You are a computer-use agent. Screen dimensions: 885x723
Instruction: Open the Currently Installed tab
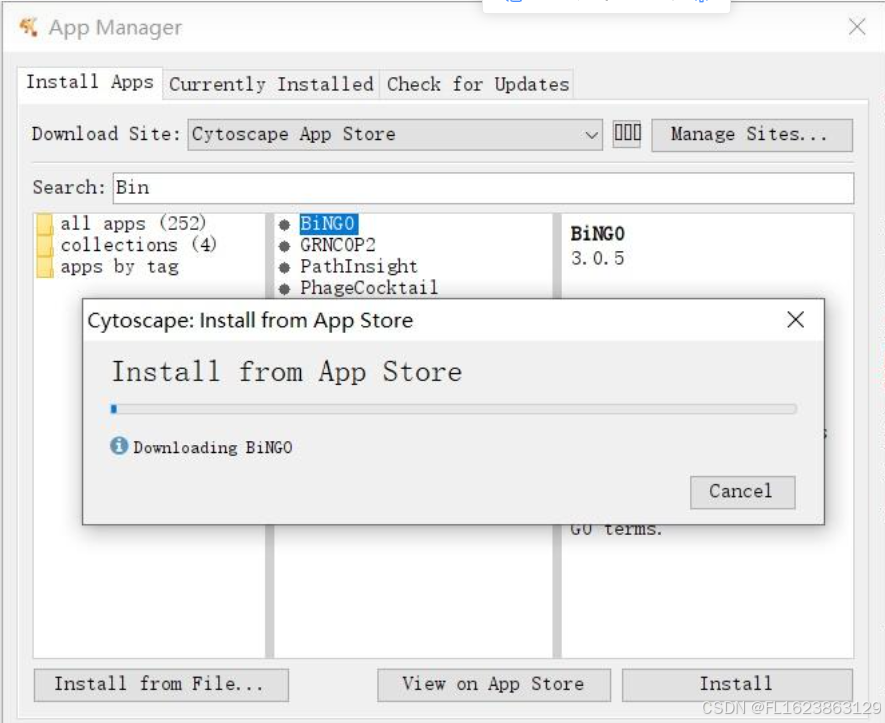click(x=271, y=85)
